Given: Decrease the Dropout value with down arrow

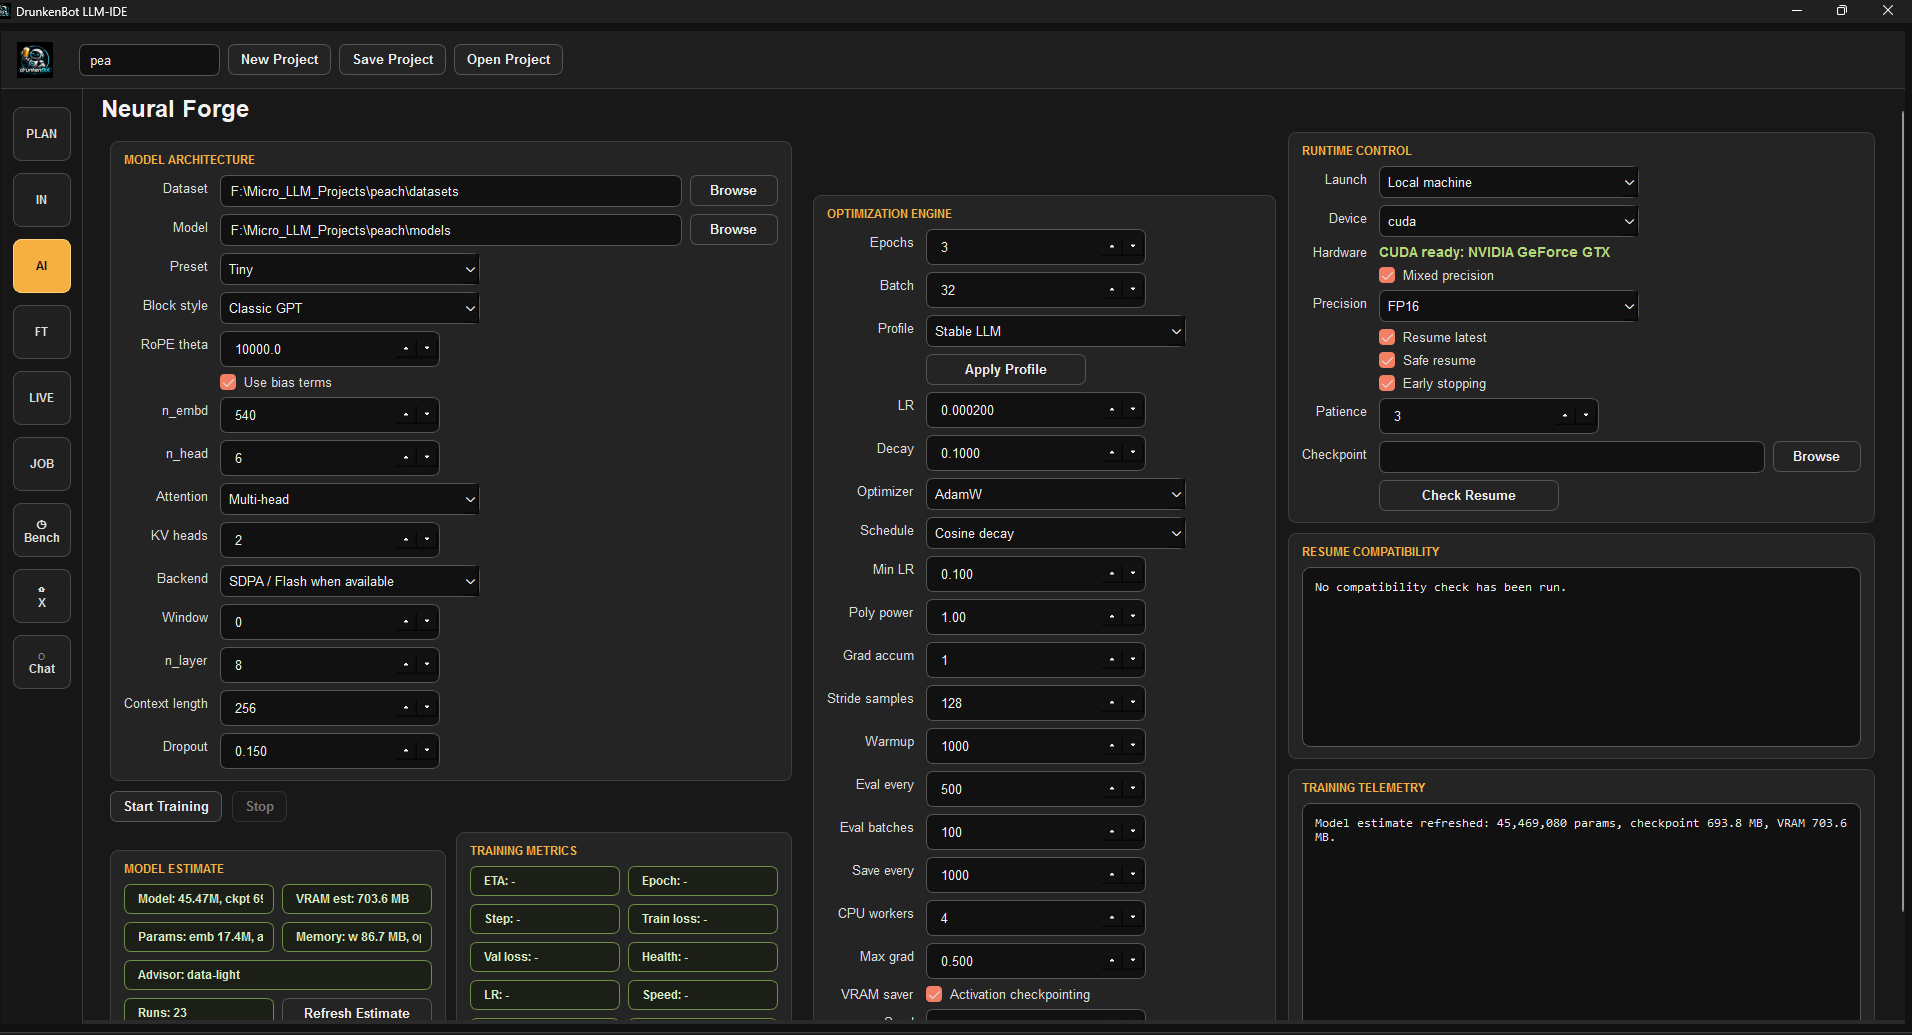Looking at the screenshot, I should click(x=427, y=751).
